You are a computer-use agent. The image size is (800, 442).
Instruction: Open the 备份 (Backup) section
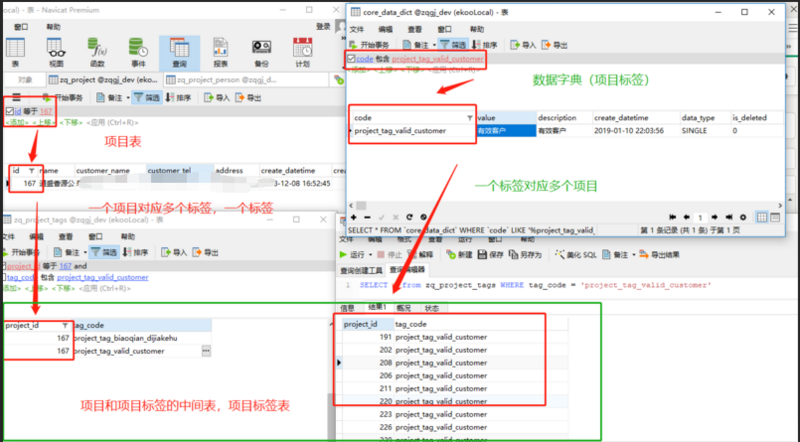point(261,53)
